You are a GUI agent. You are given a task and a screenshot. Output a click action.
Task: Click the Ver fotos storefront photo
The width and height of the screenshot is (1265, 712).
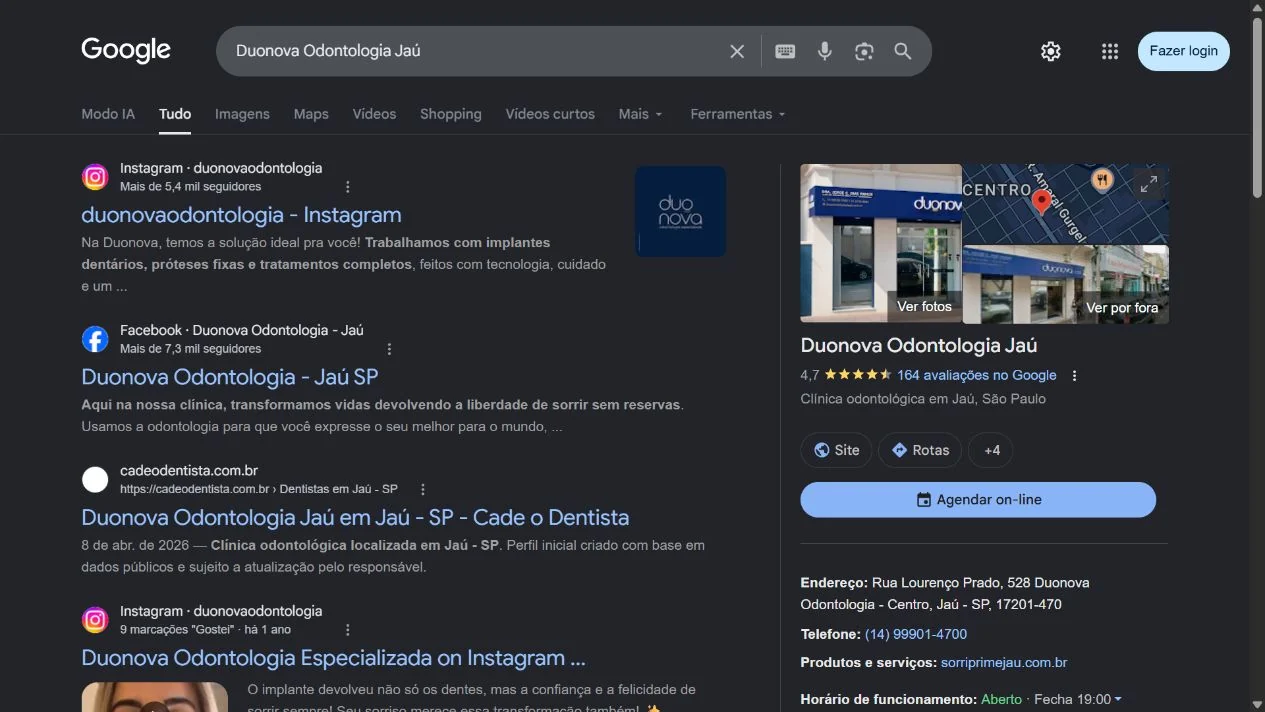[881, 243]
